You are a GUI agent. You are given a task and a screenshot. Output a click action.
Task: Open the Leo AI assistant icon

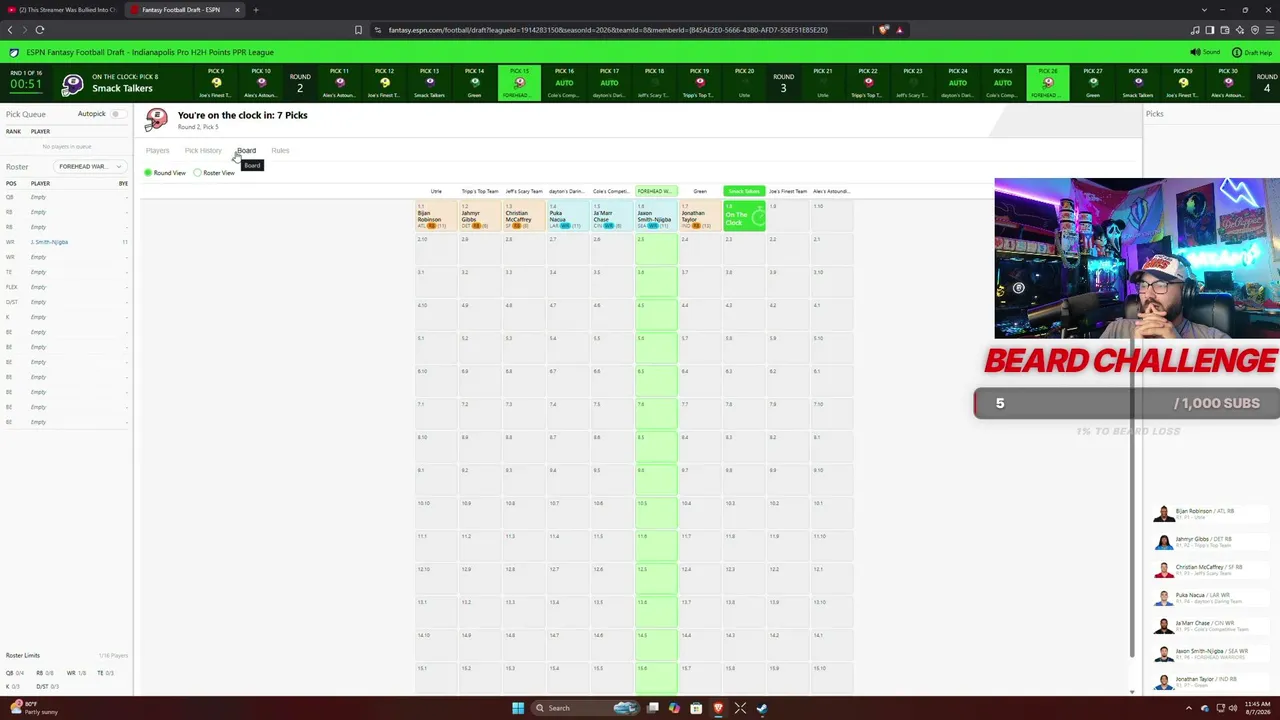tap(1239, 30)
